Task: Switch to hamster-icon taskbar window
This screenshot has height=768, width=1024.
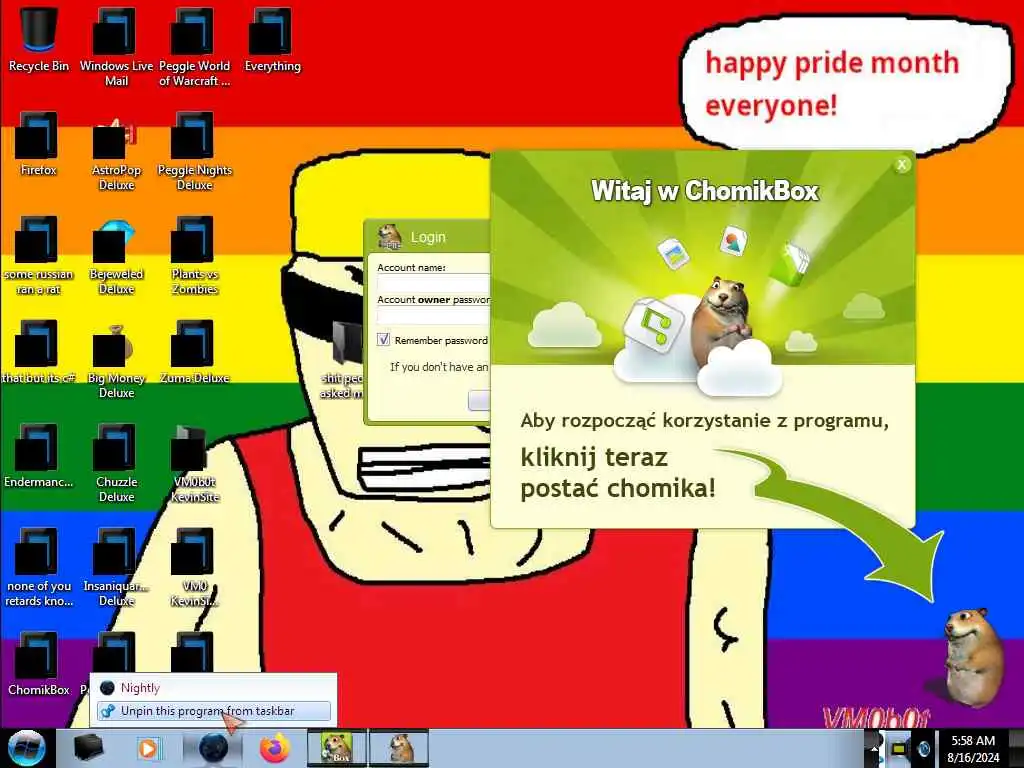Action: 399,748
